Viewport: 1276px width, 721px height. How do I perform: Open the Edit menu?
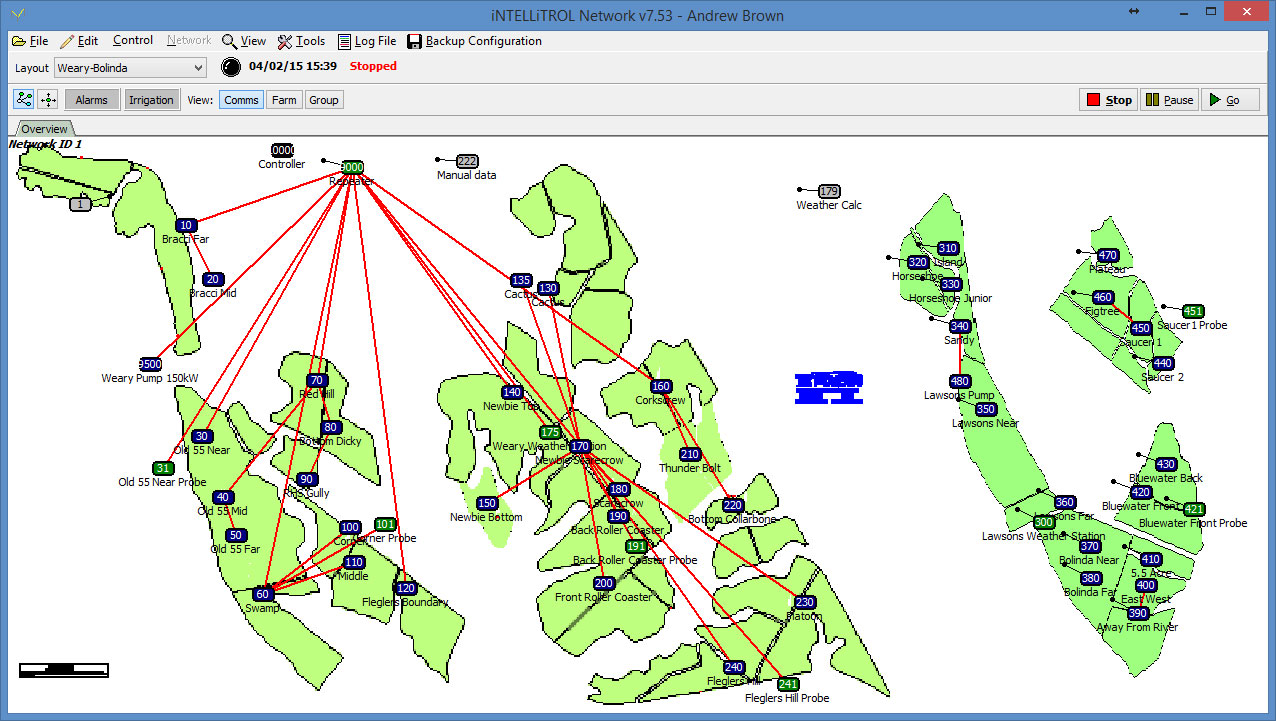pyautogui.click(x=79, y=41)
